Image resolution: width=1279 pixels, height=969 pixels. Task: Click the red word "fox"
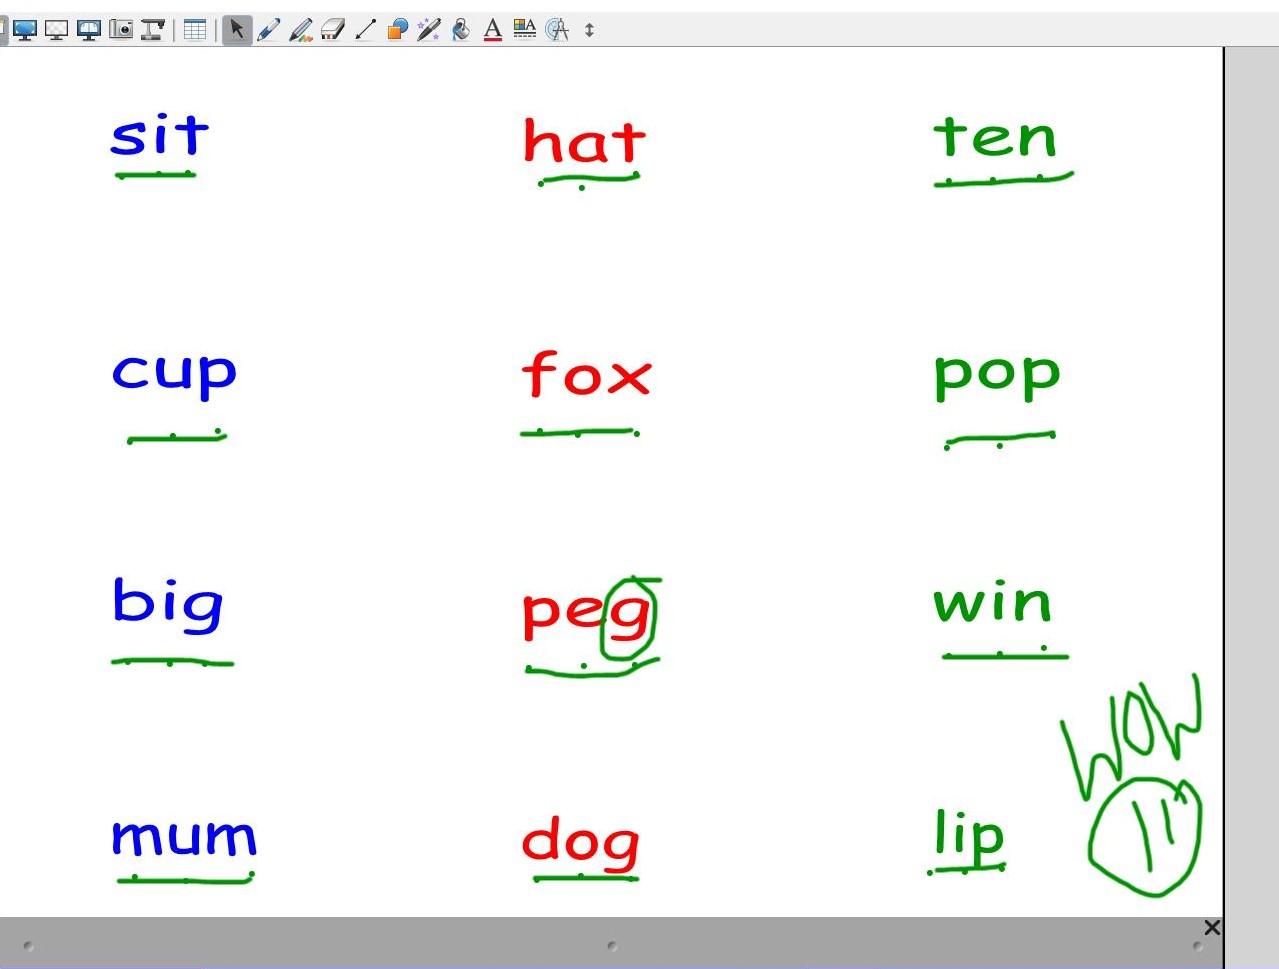[586, 374]
